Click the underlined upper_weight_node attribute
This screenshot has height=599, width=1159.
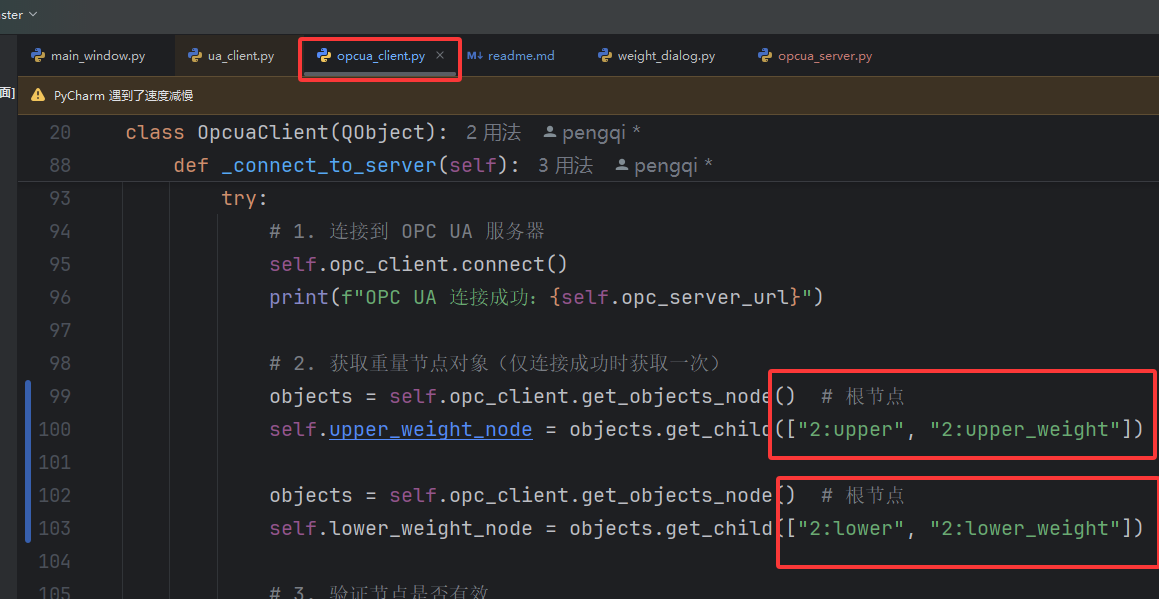(x=431, y=429)
